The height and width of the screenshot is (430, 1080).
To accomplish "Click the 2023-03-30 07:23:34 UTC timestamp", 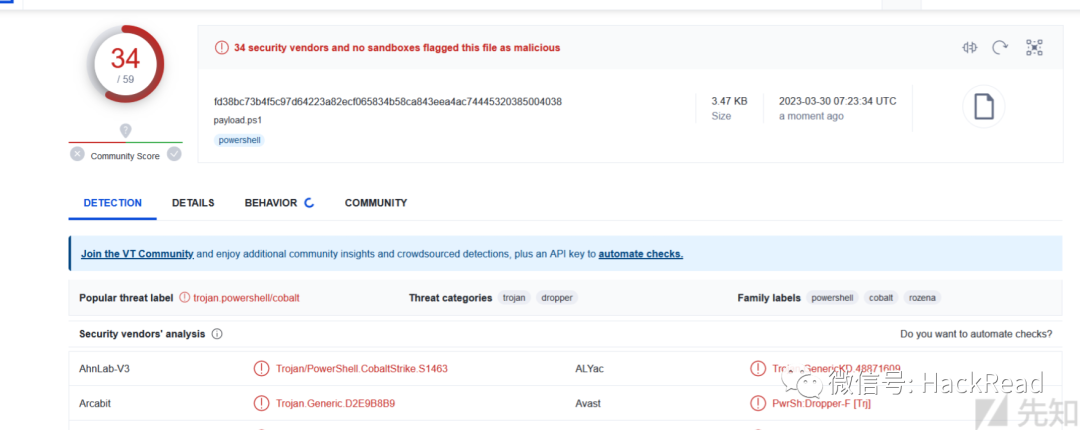I will (x=838, y=101).
